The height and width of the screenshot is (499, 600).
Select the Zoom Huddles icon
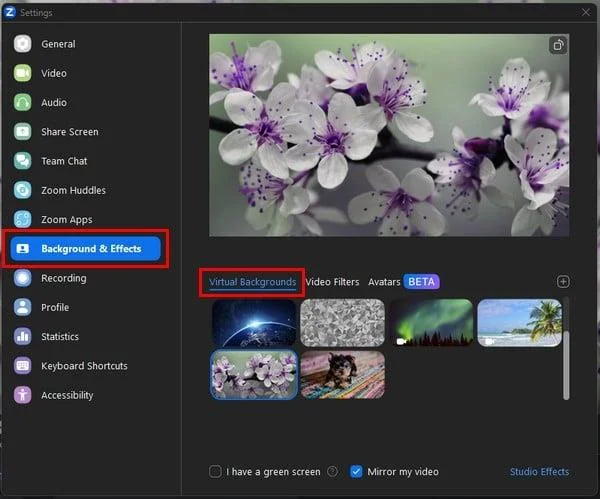pos(23,190)
